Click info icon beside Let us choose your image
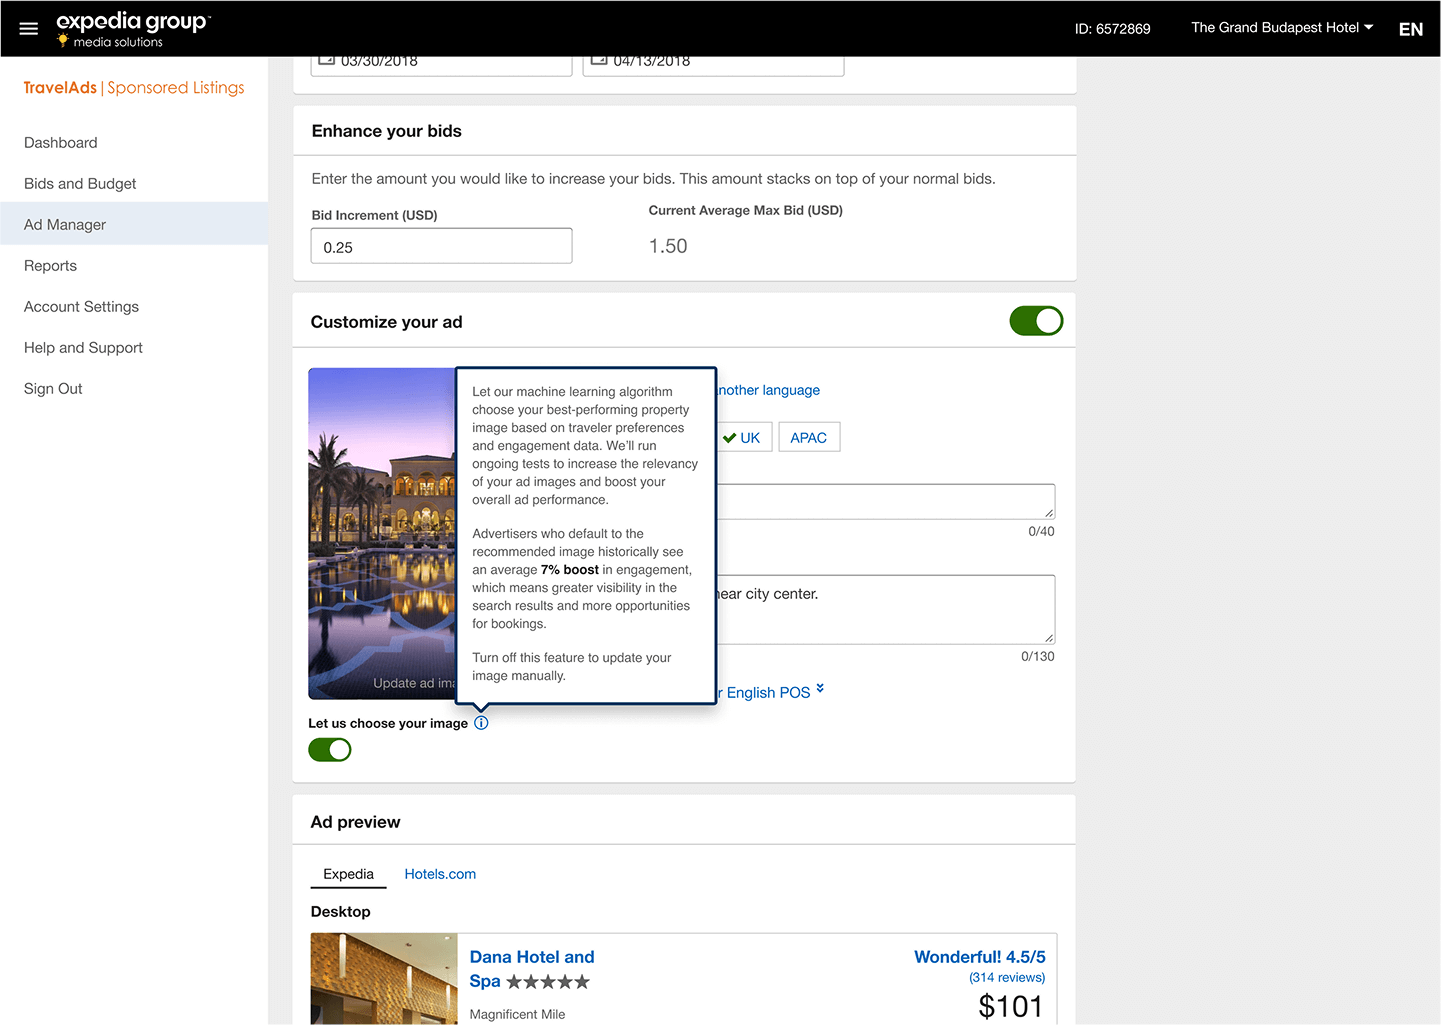Screen dimensions: 1441x1025 481,723
